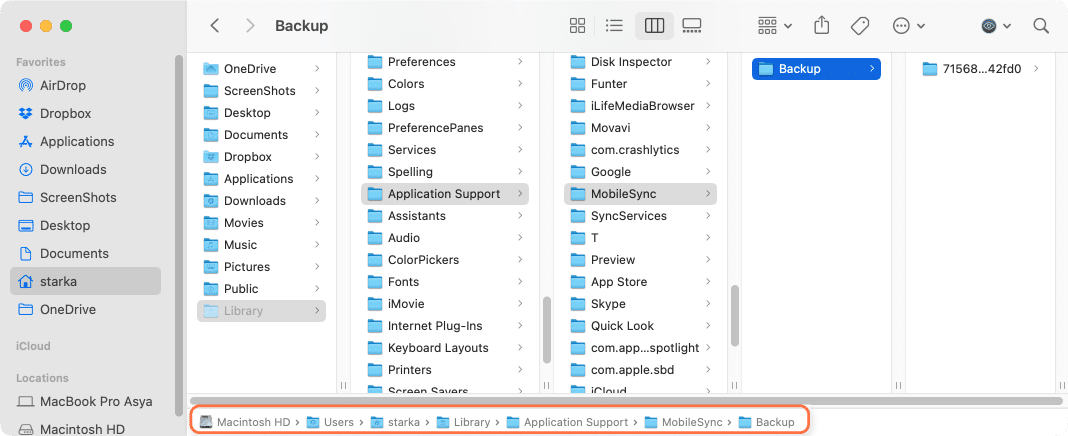
Task: Select the highlighted Backup folder
Action: pyautogui.click(x=816, y=69)
